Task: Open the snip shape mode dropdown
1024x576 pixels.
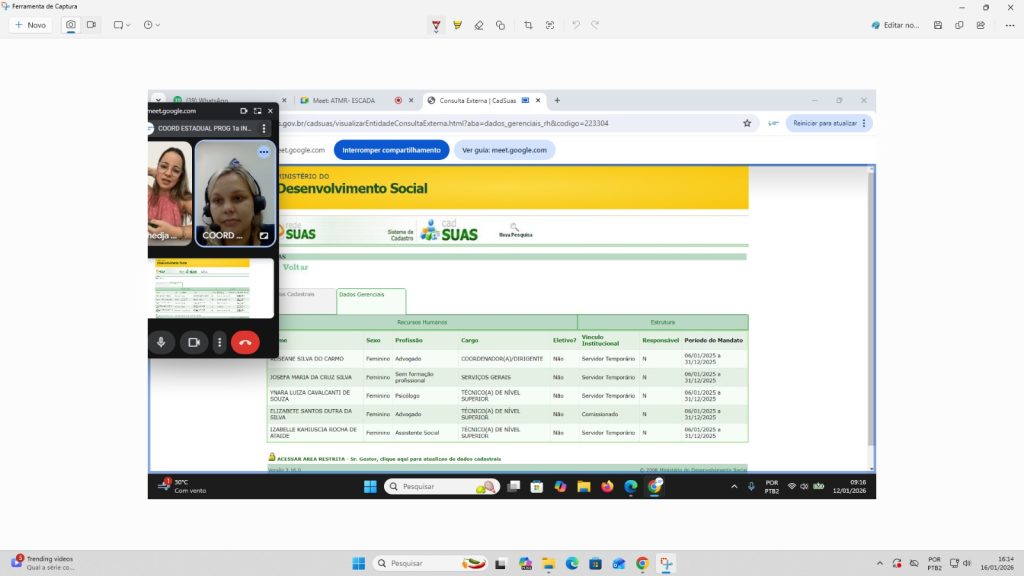Action: pyautogui.click(x=122, y=25)
